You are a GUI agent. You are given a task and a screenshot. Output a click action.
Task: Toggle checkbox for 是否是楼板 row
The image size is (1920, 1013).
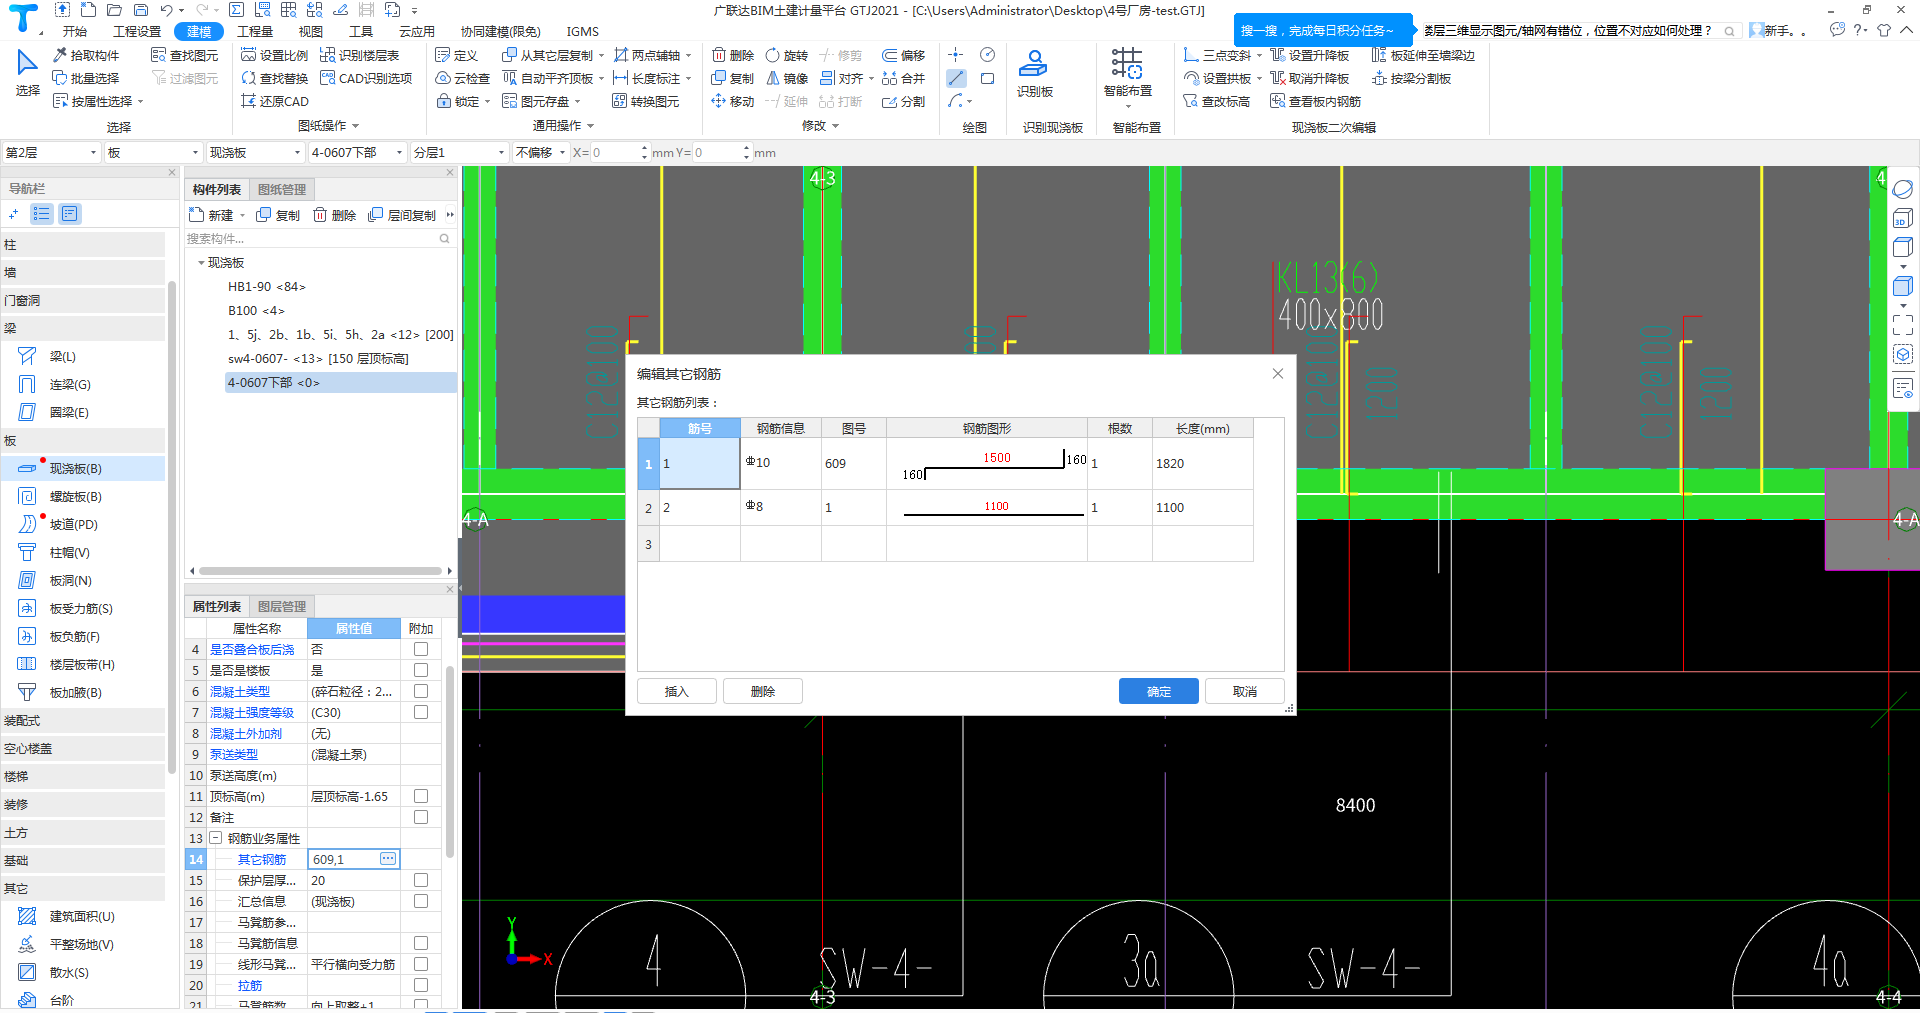pyautogui.click(x=421, y=670)
